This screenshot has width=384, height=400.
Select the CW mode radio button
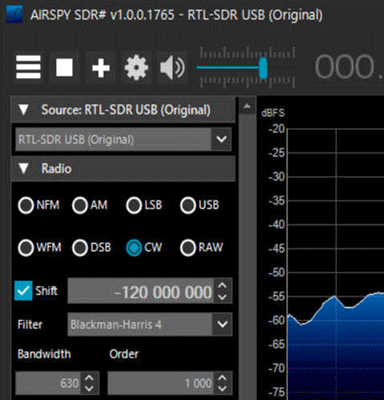[134, 248]
